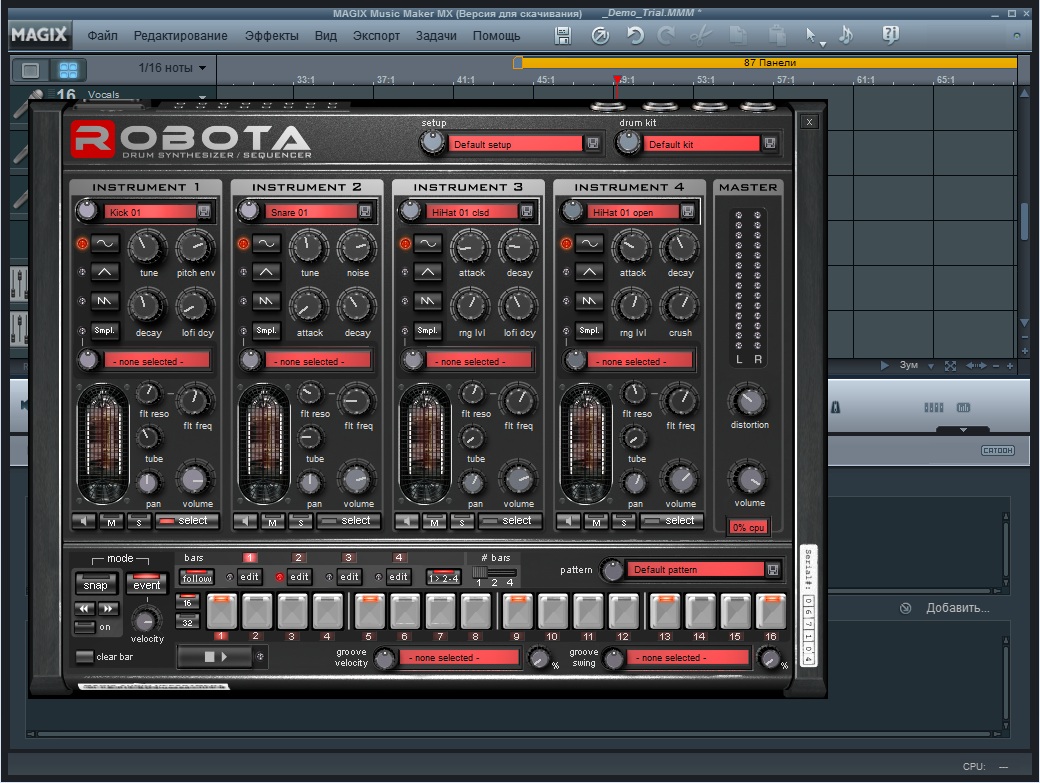This screenshot has height=783, width=1040.
Task: Click the select button for Instrument 2
Action: [x=349, y=521]
